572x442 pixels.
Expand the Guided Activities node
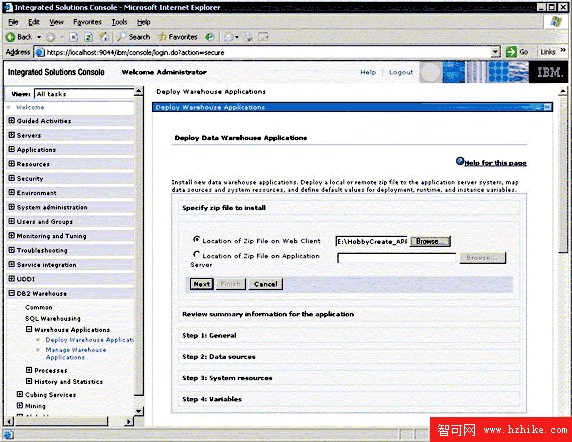(x=12, y=120)
